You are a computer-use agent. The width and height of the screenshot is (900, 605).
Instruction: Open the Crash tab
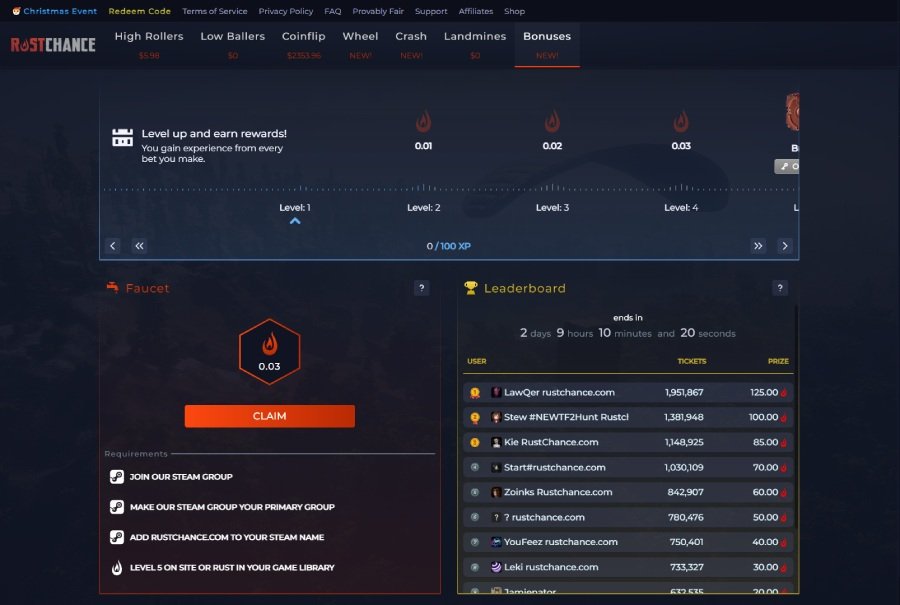[411, 44]
